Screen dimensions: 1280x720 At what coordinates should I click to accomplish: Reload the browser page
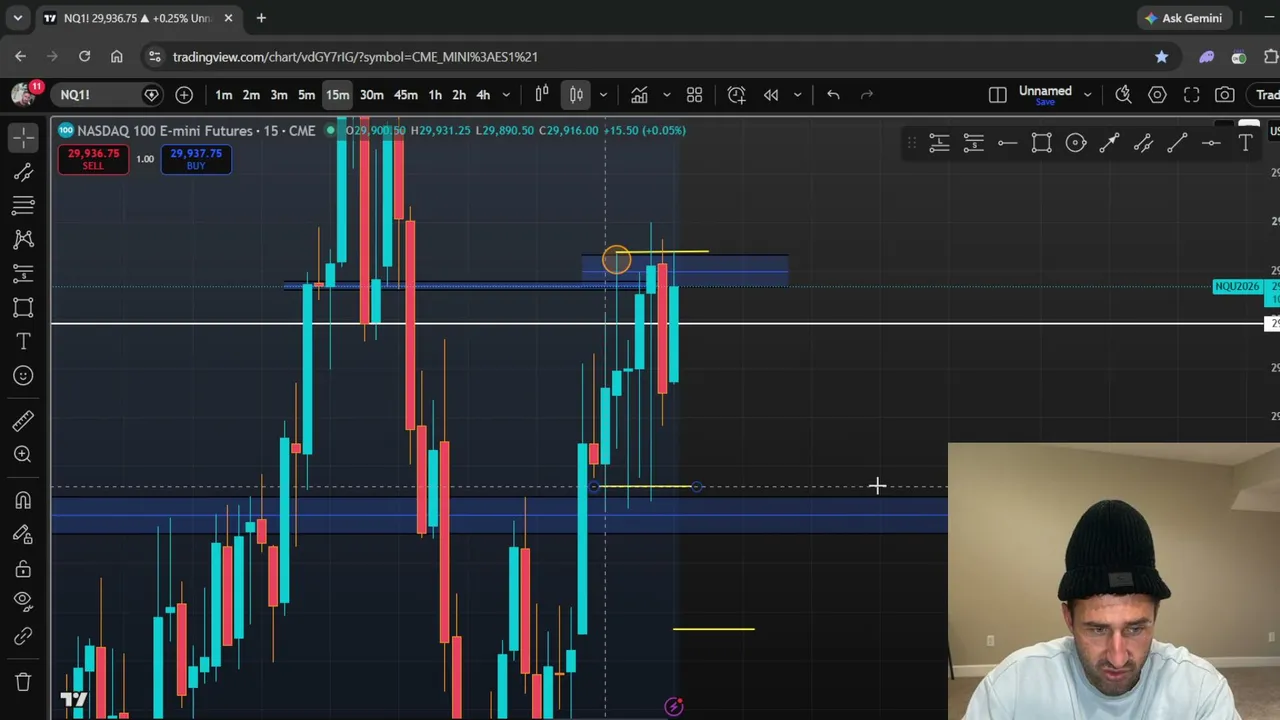(x=85, y=57)
